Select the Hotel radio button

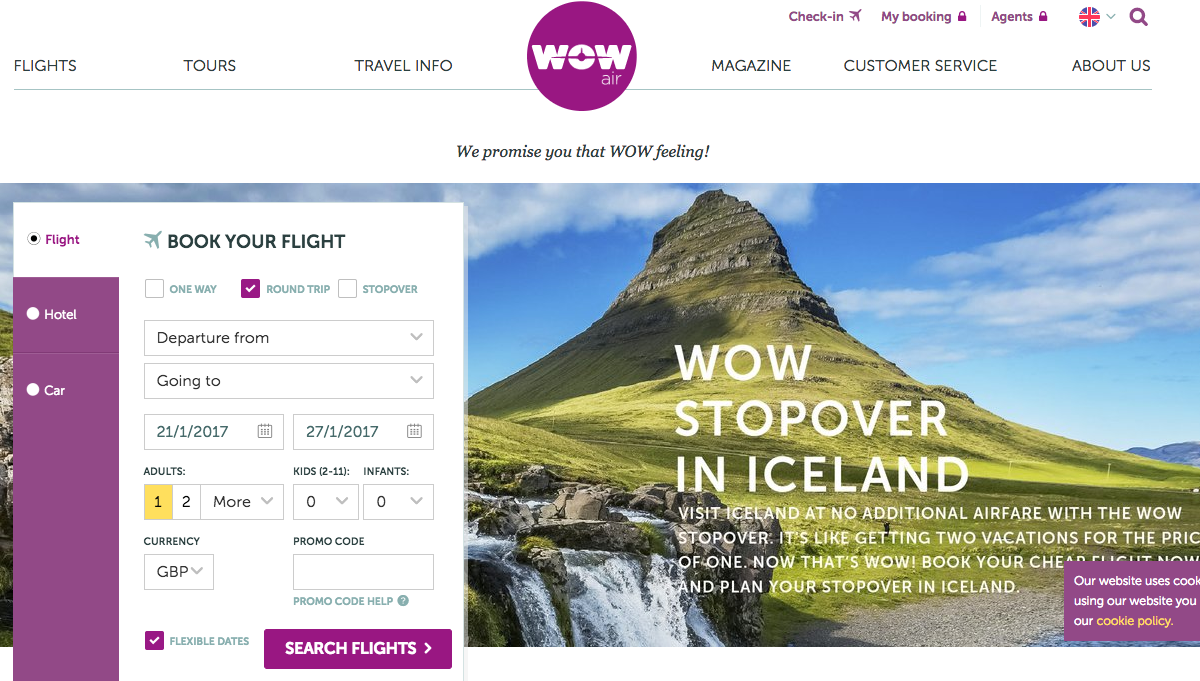pos(33,314)
